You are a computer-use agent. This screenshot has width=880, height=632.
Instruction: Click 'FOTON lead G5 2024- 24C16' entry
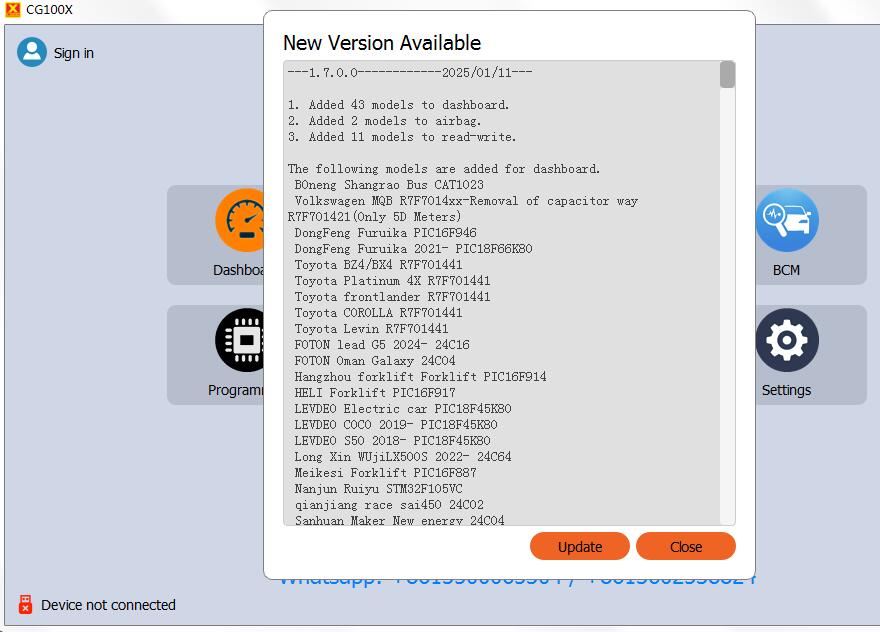[x=382, y=345]
